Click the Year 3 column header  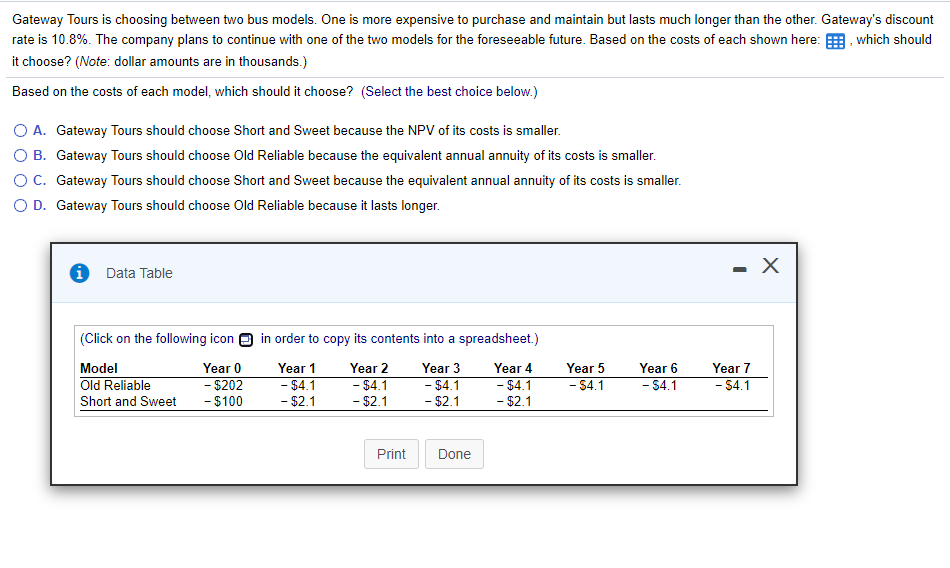click(441, 369)
